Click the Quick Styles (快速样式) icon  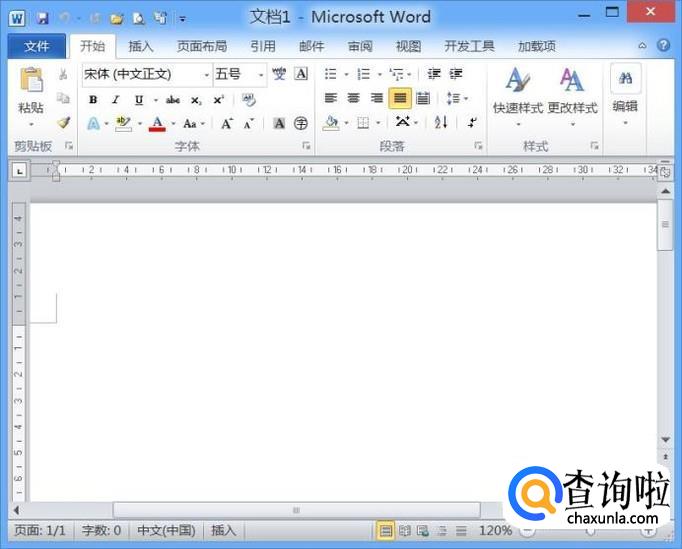[x=518, y=80]
